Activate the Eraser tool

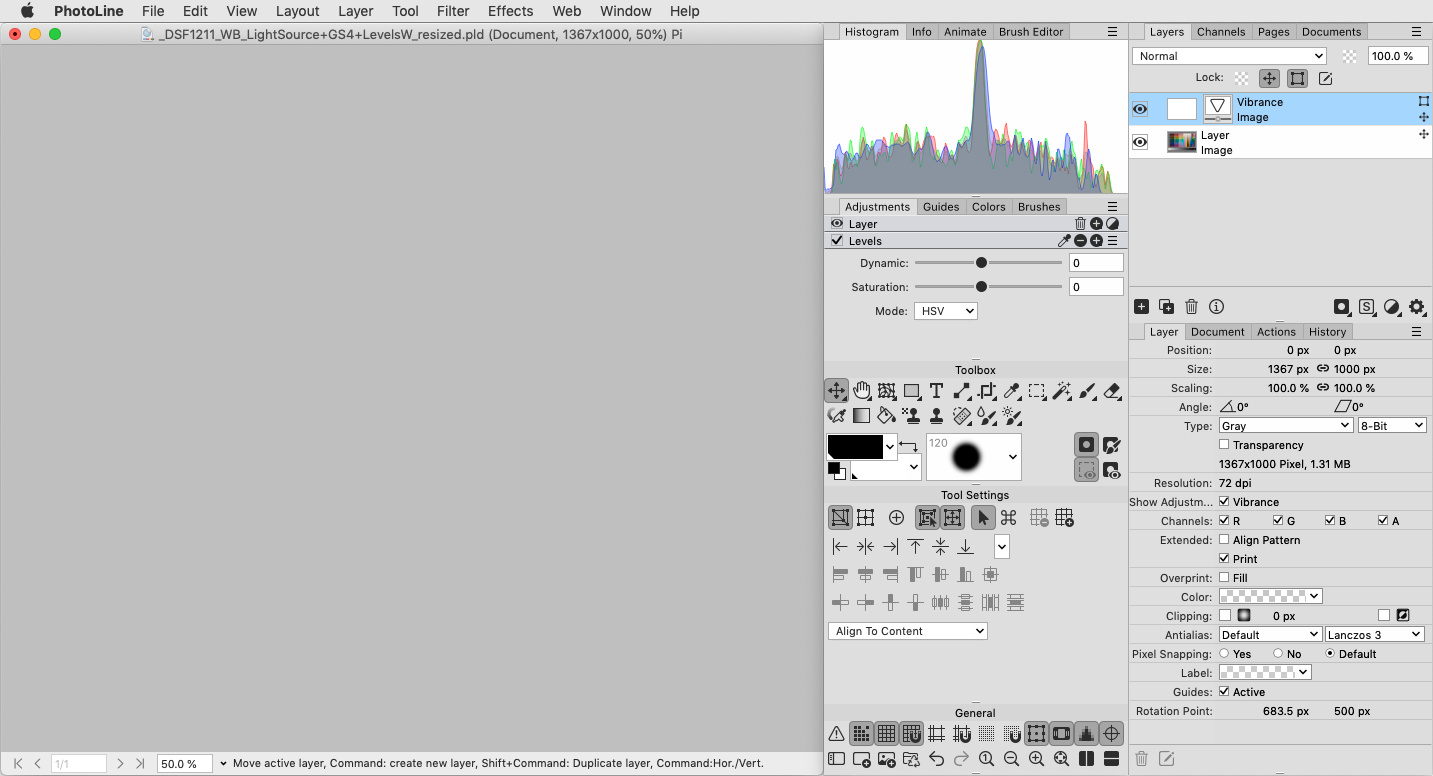click(x=1112, y=391)
